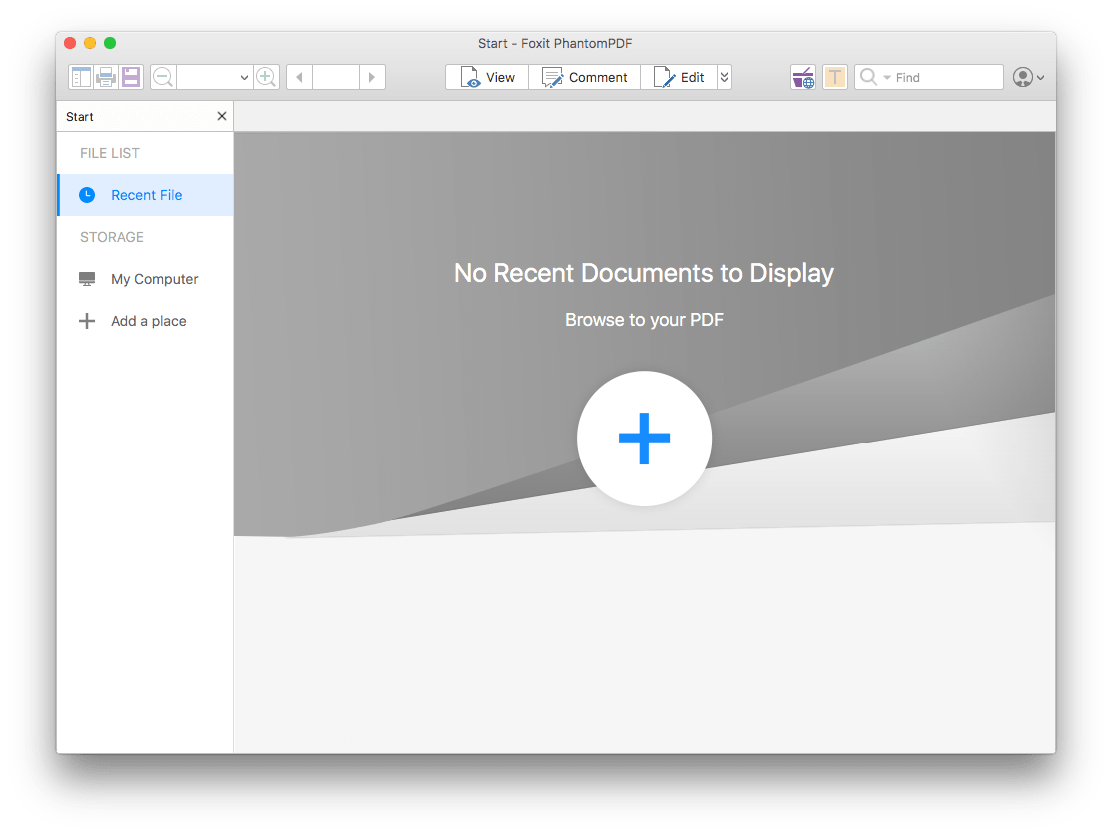Click the Zoom In magnifier icon
The image size is (1112, 834).
[x=266, y=77]
